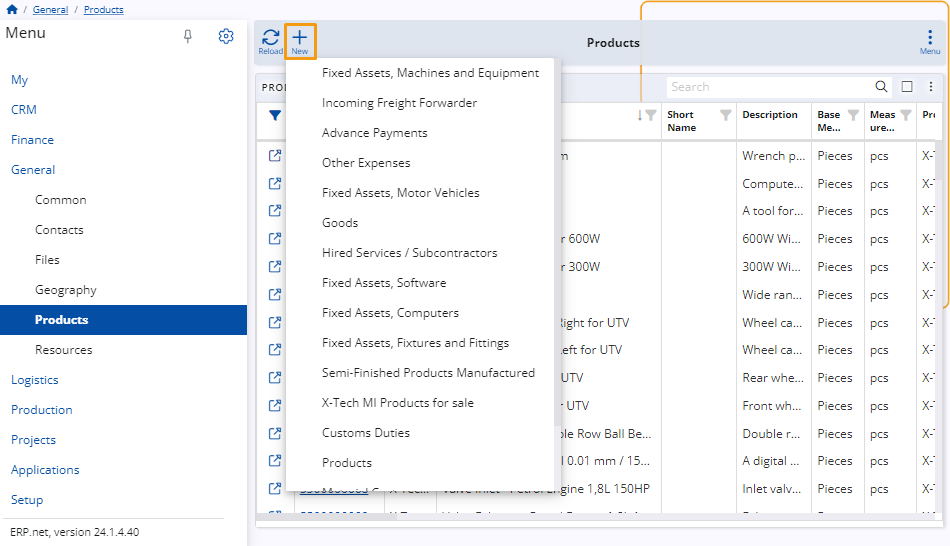Click the search magnifier icon
Image resolution: width=950 pixels, height=546 pixels.
coord(882,87)
